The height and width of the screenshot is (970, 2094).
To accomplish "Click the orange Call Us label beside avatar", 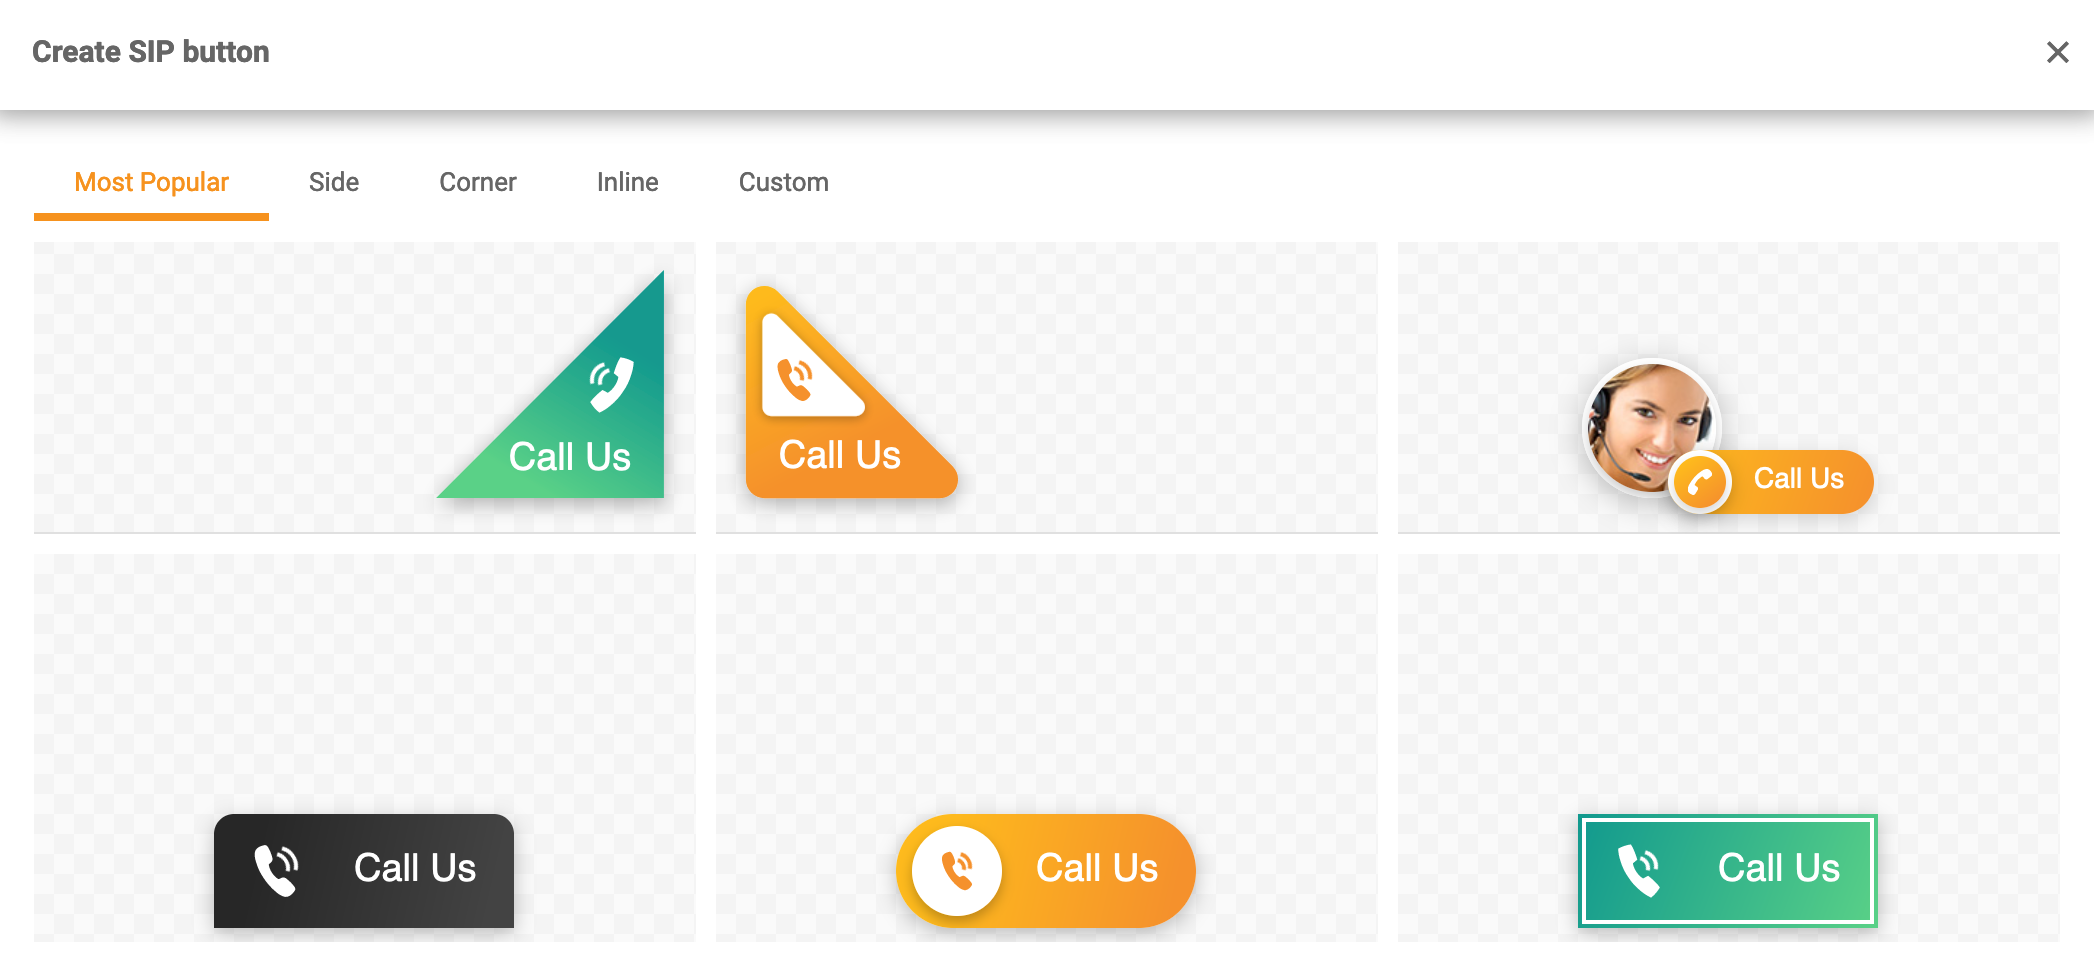I will tap(1798, 479).
